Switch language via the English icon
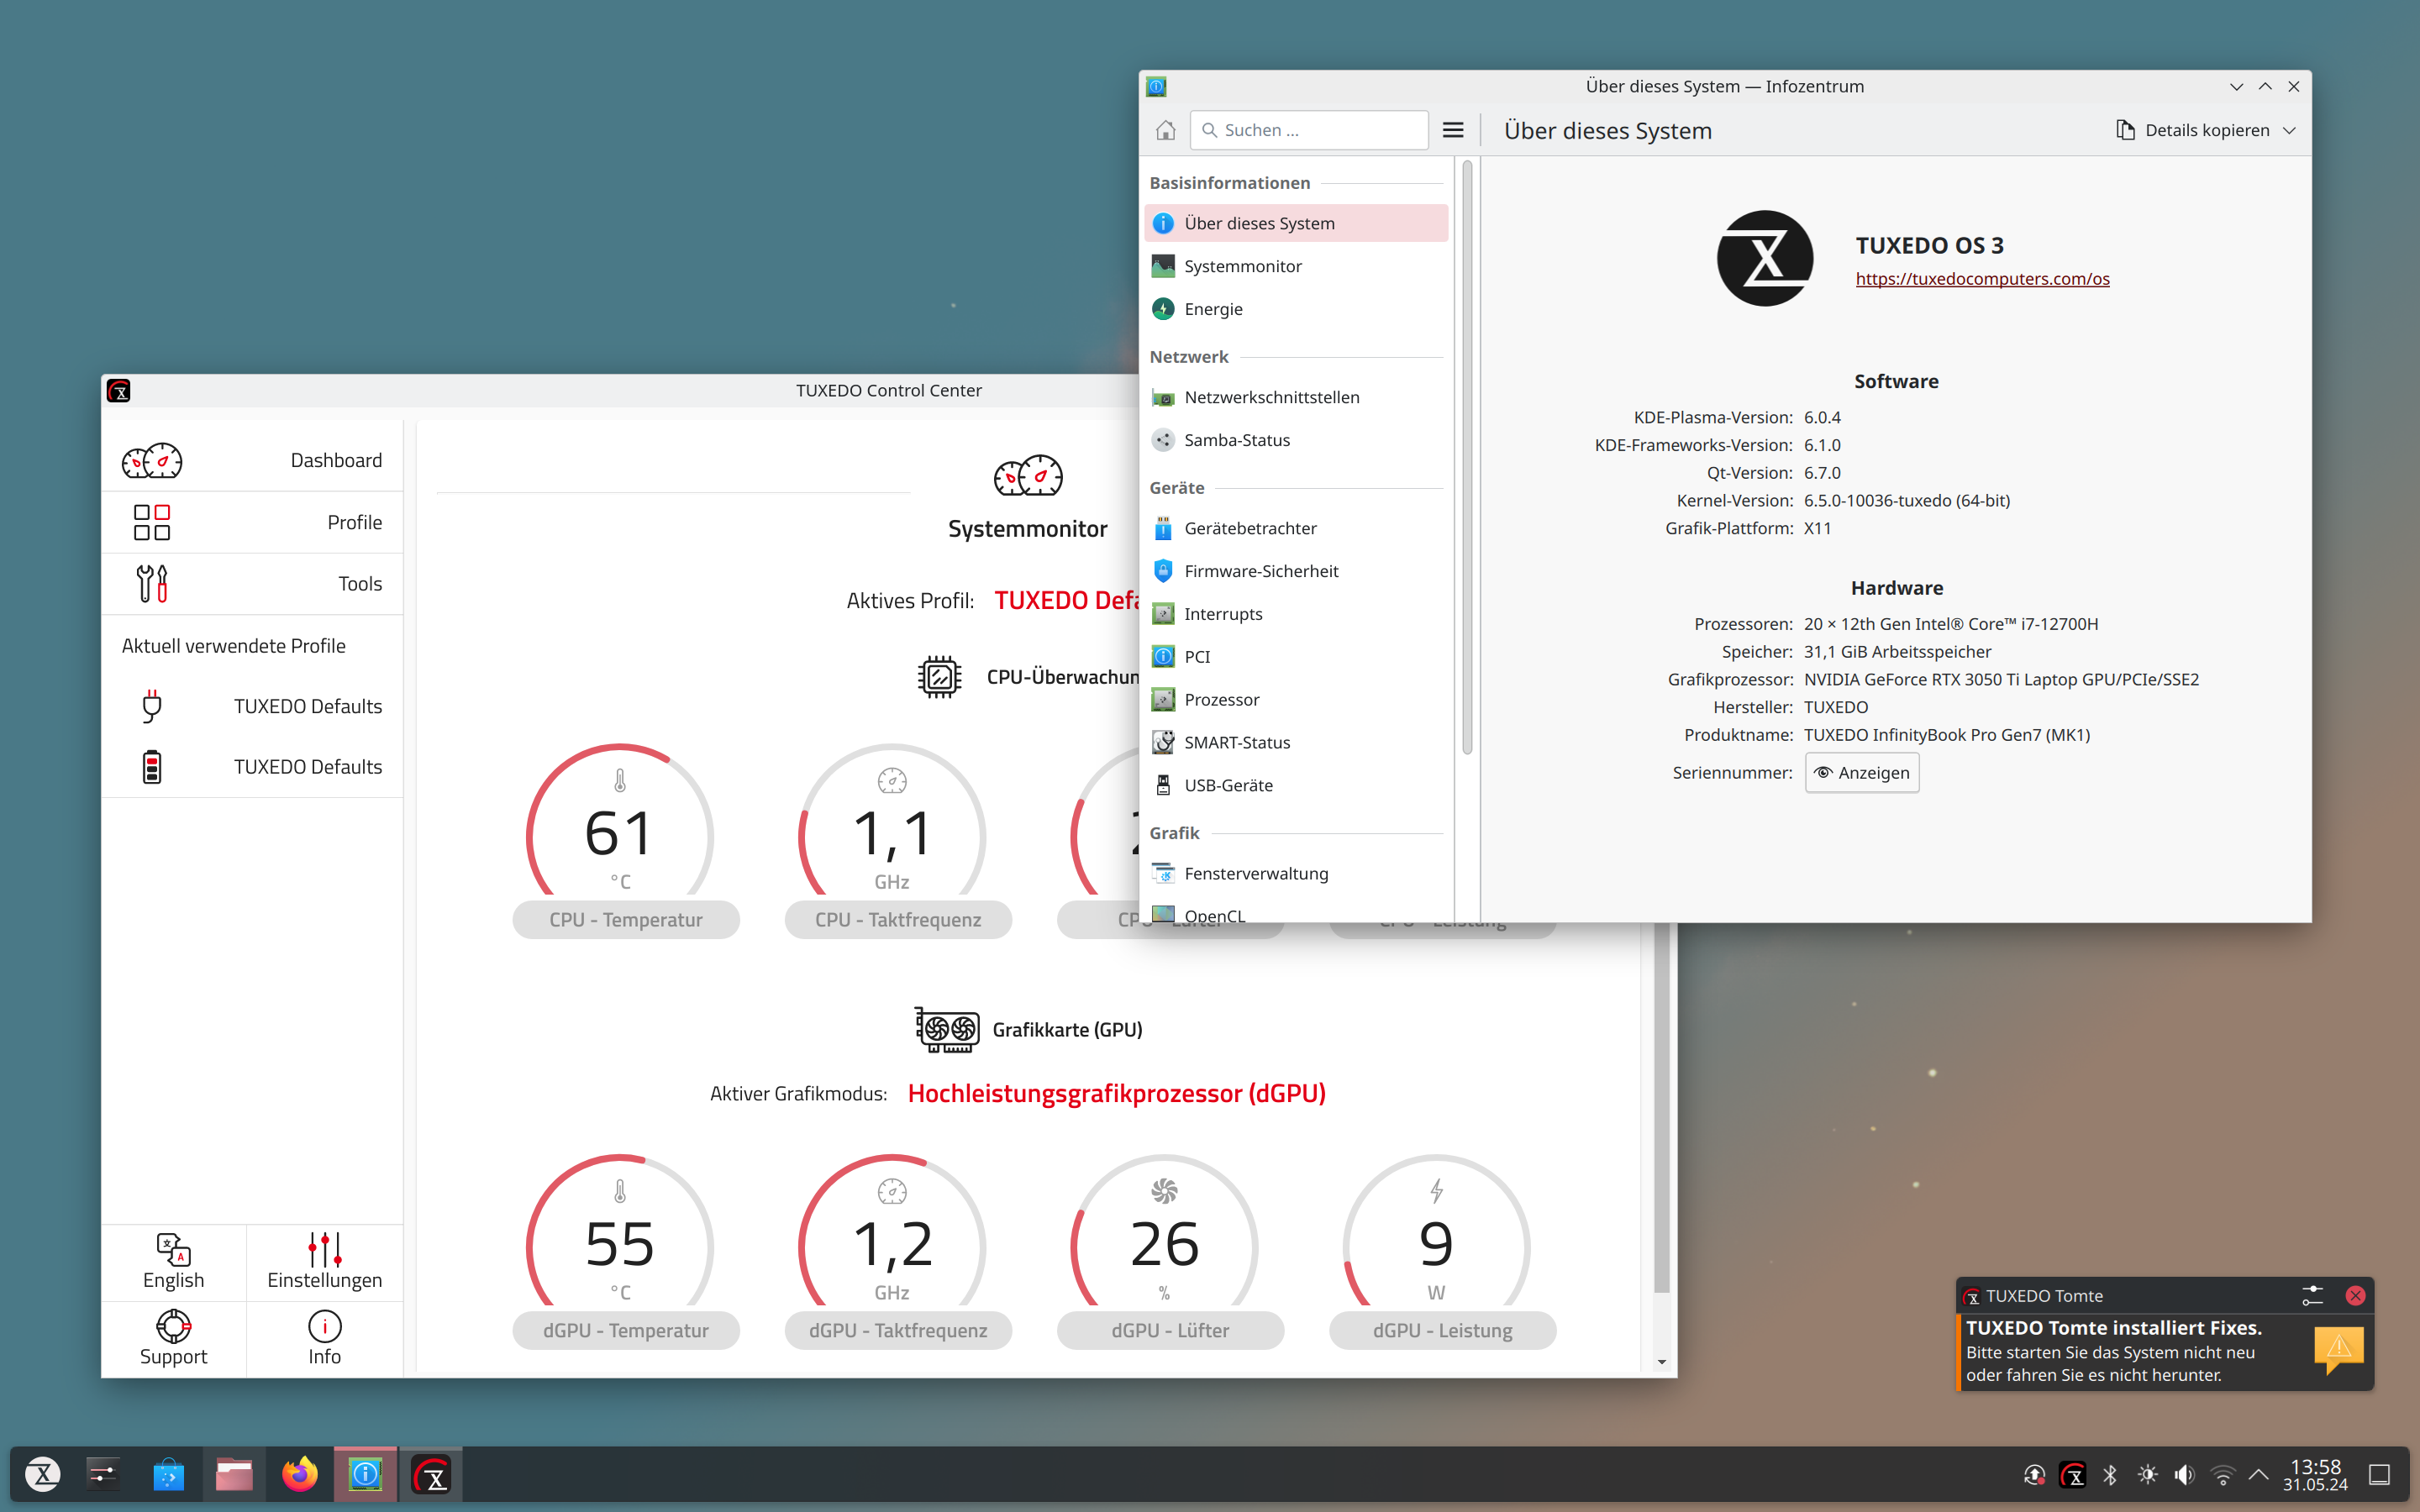The image size is (2420, 1512). click(173, 1262)
